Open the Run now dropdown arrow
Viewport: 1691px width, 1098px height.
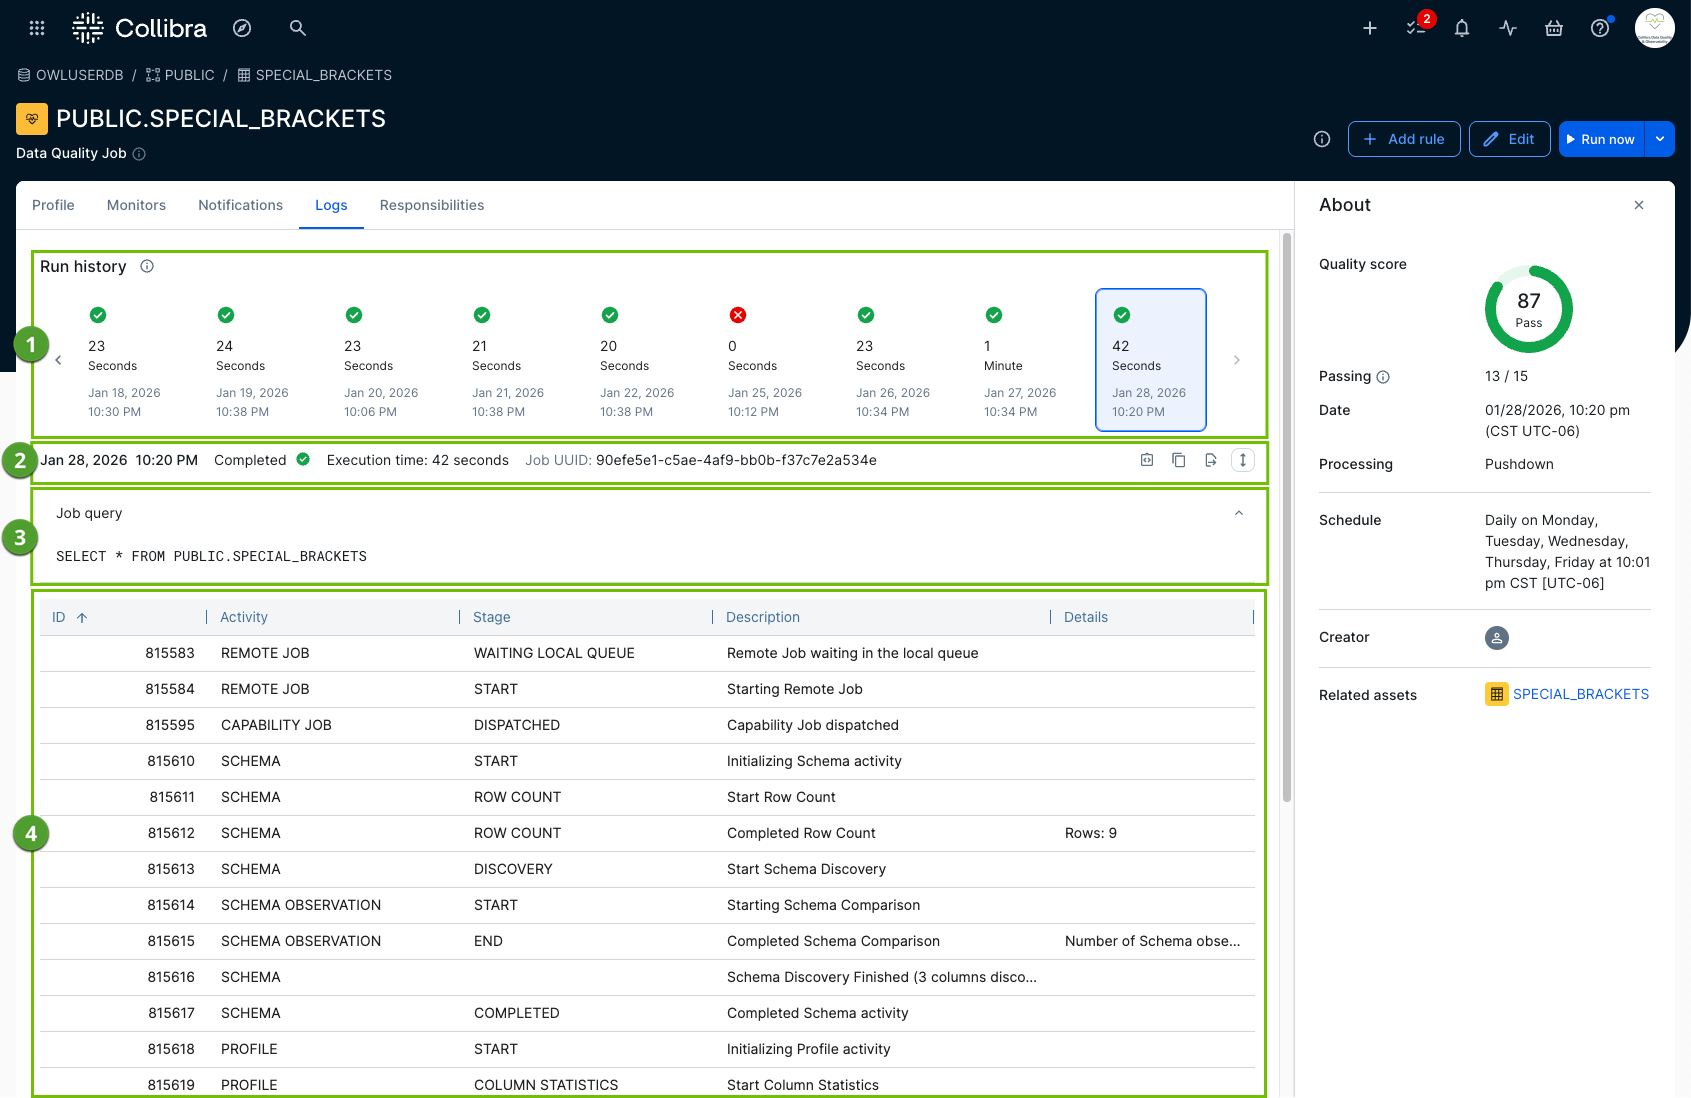pyautogui.click(x=1660, y=139)
